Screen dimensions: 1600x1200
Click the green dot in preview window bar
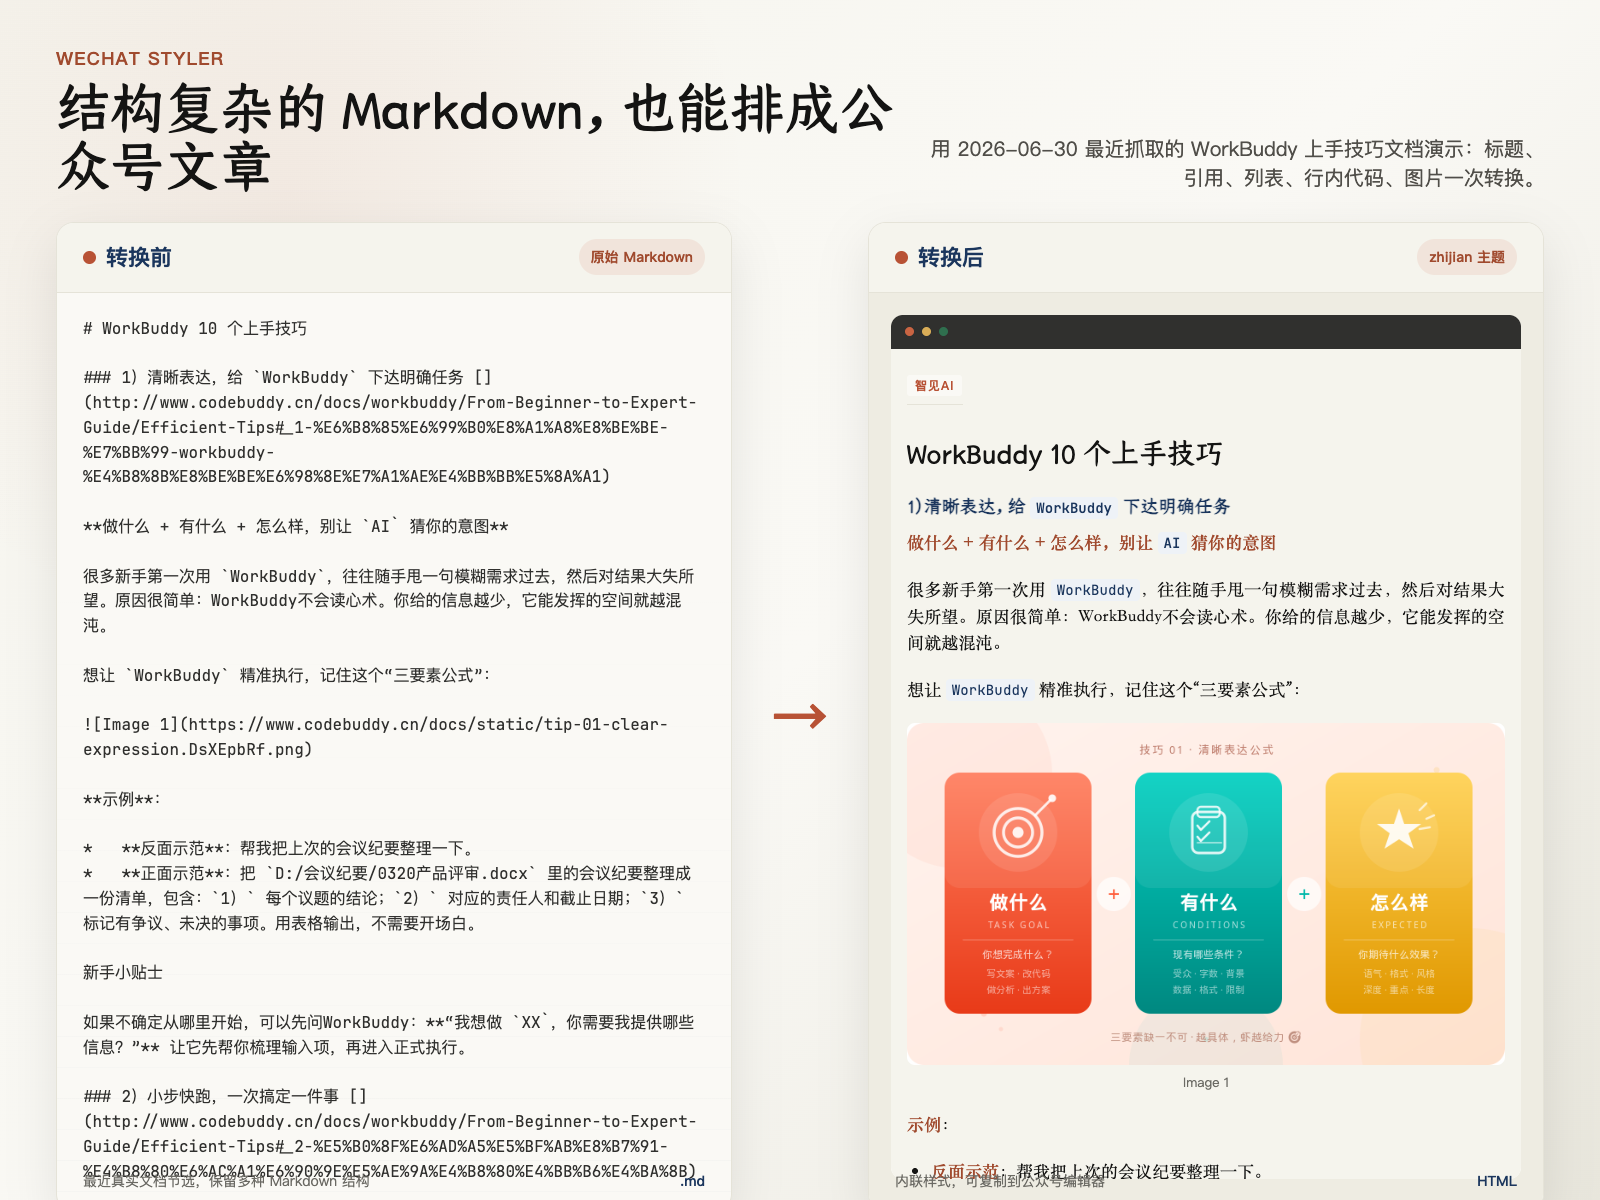tap(943, 331)
